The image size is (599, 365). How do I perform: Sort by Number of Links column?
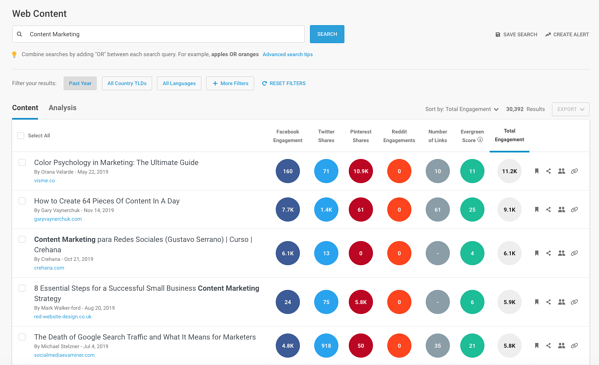[x=438, y=136]
